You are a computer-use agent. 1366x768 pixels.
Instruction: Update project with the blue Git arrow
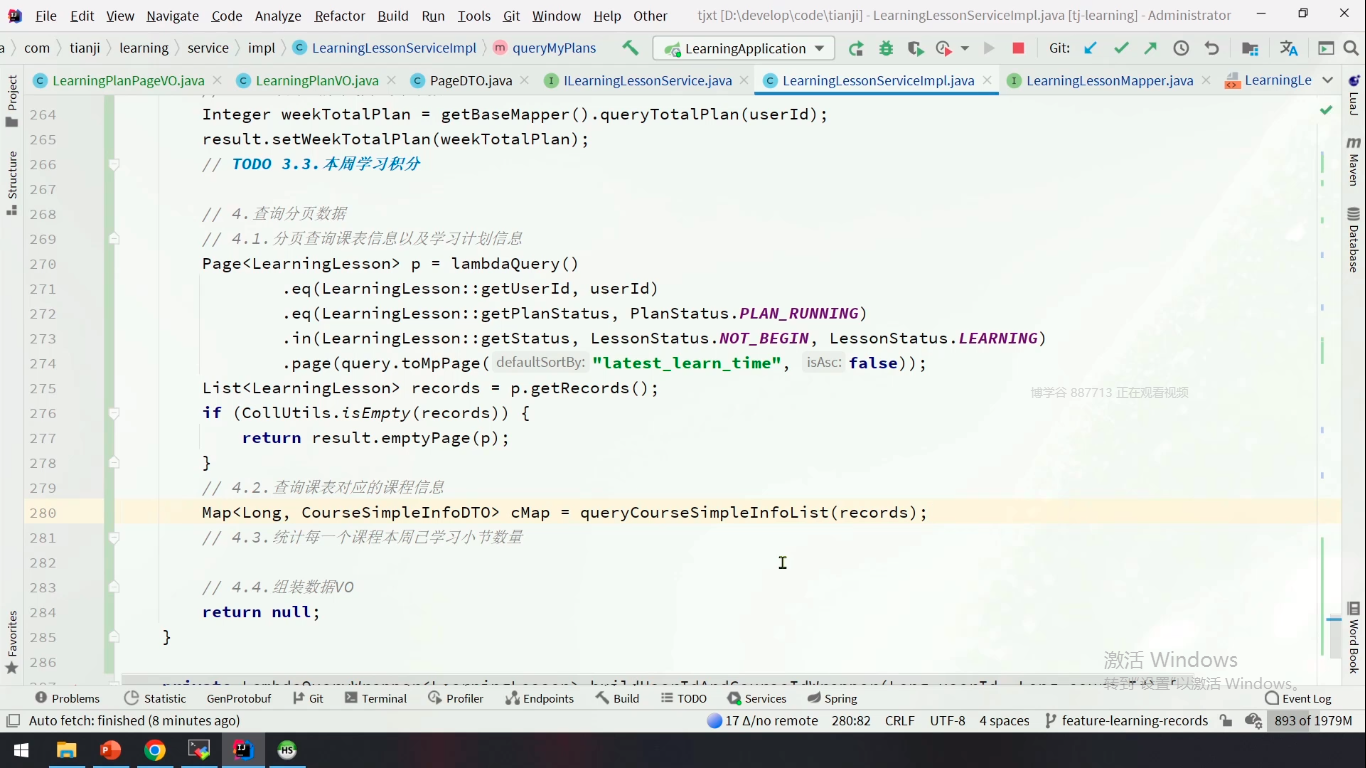tap(1091, 48)
